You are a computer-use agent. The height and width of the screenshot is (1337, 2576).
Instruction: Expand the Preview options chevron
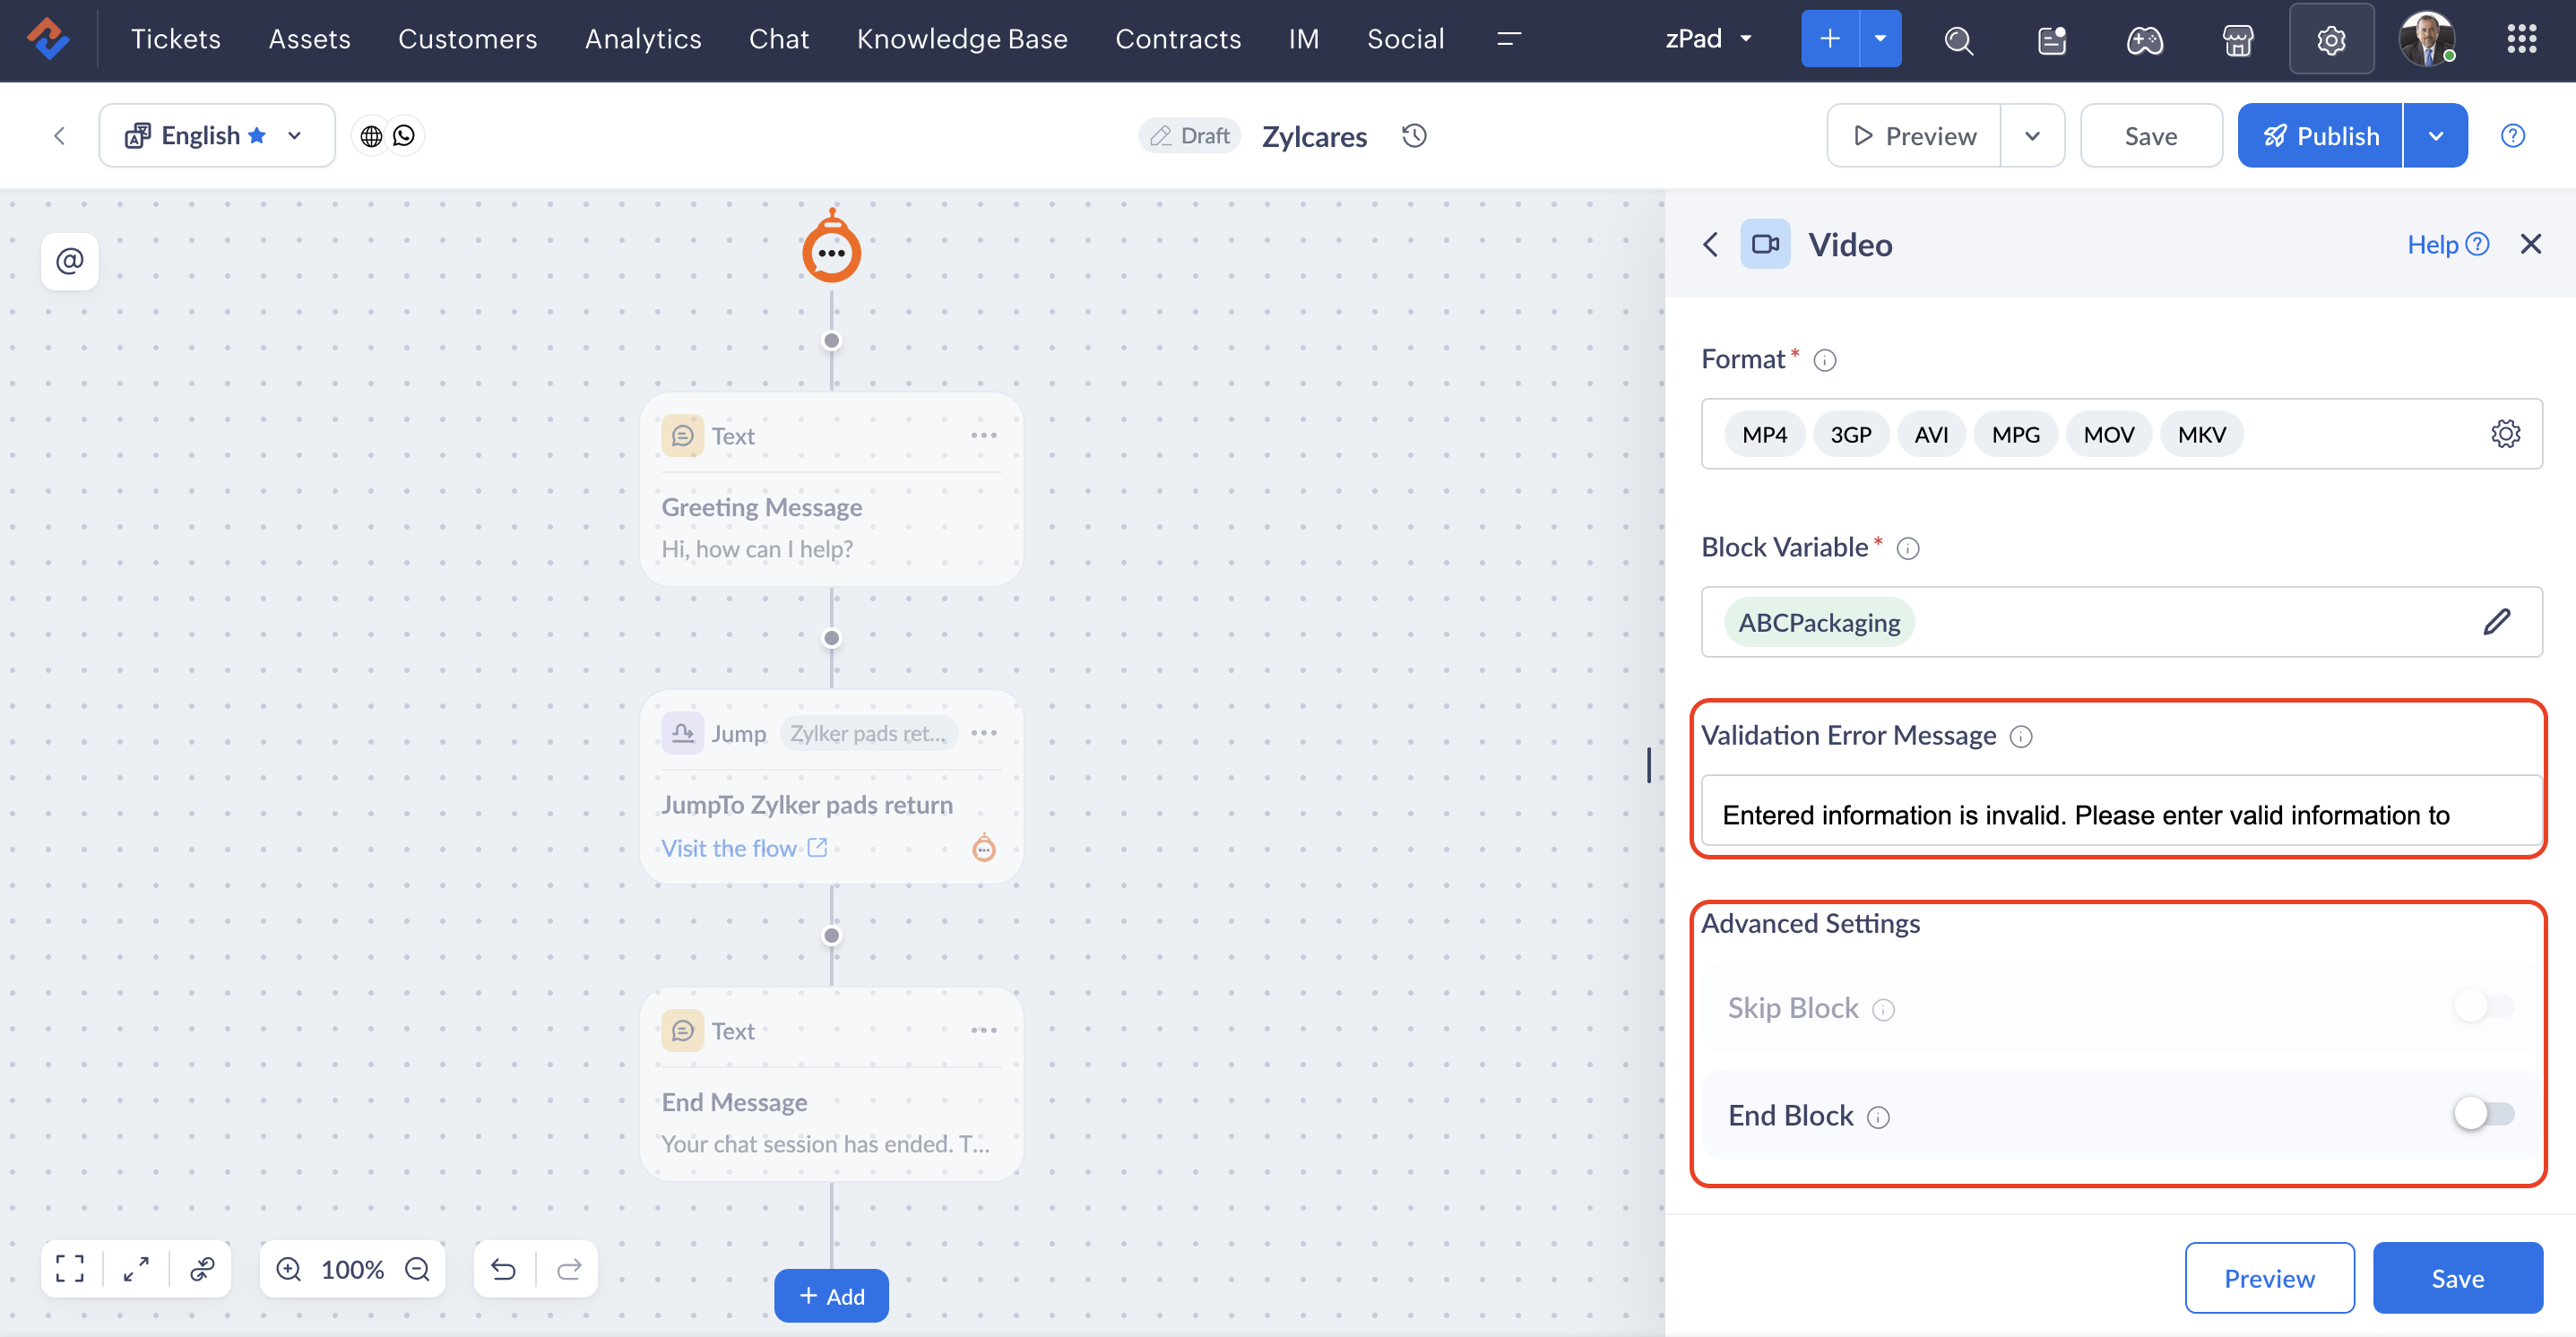coord(2031,135)
